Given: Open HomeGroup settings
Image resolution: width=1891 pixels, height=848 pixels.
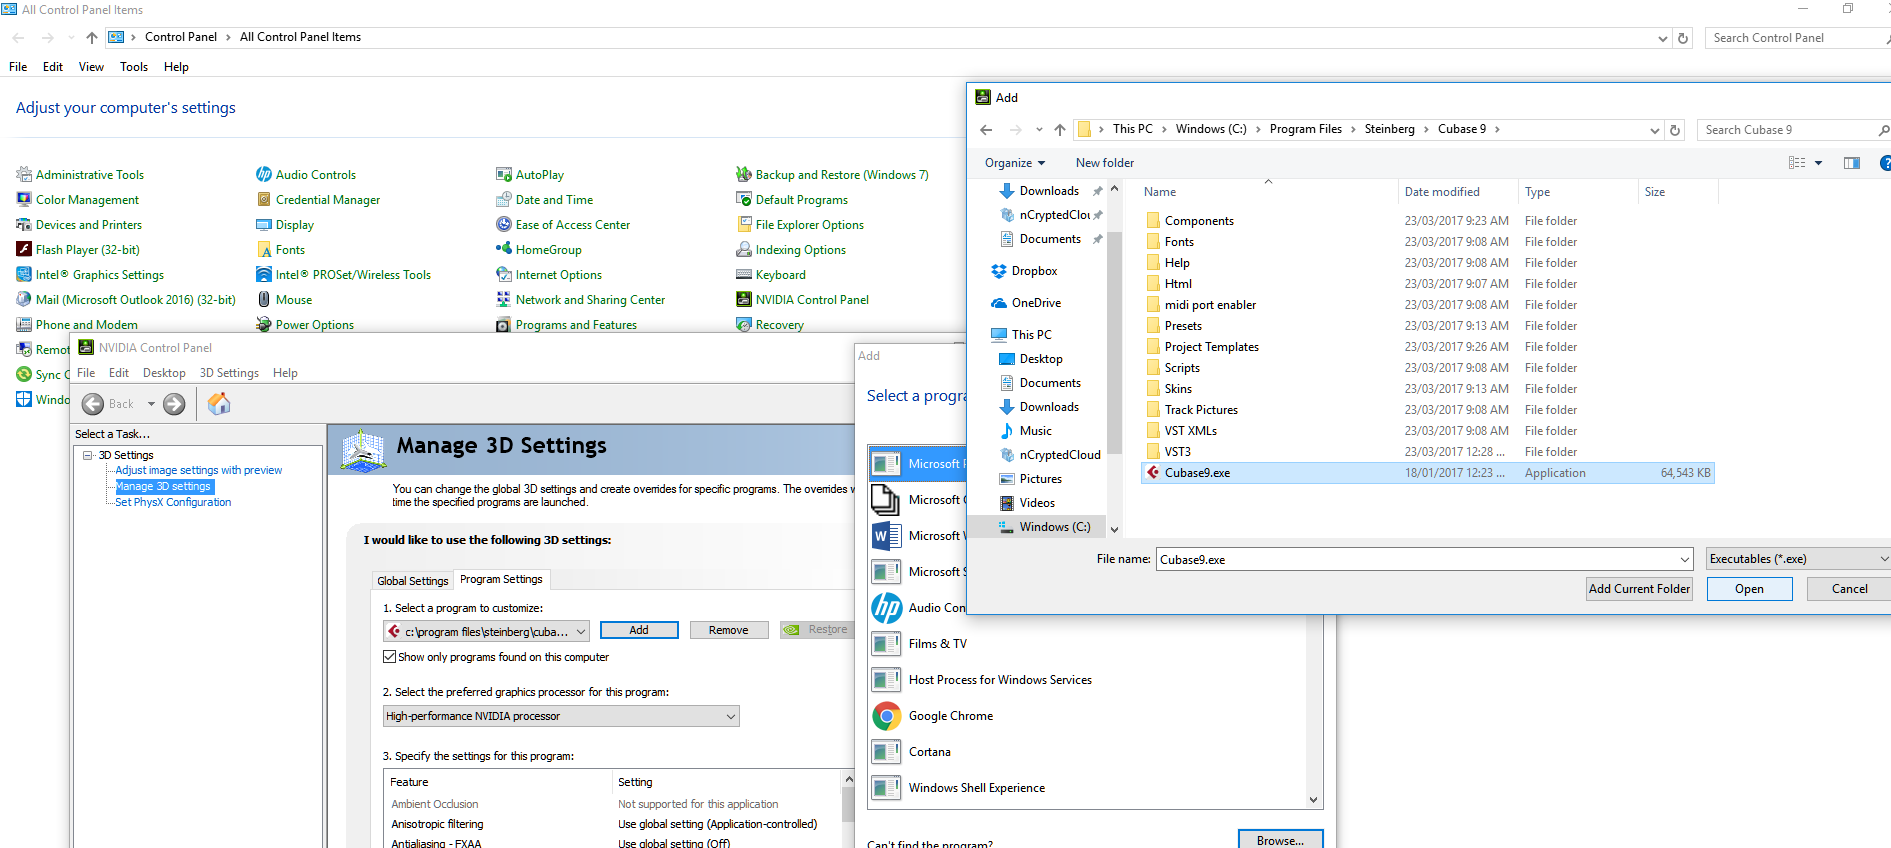Looking at the screenshot, I should click(x=539, y=250).
